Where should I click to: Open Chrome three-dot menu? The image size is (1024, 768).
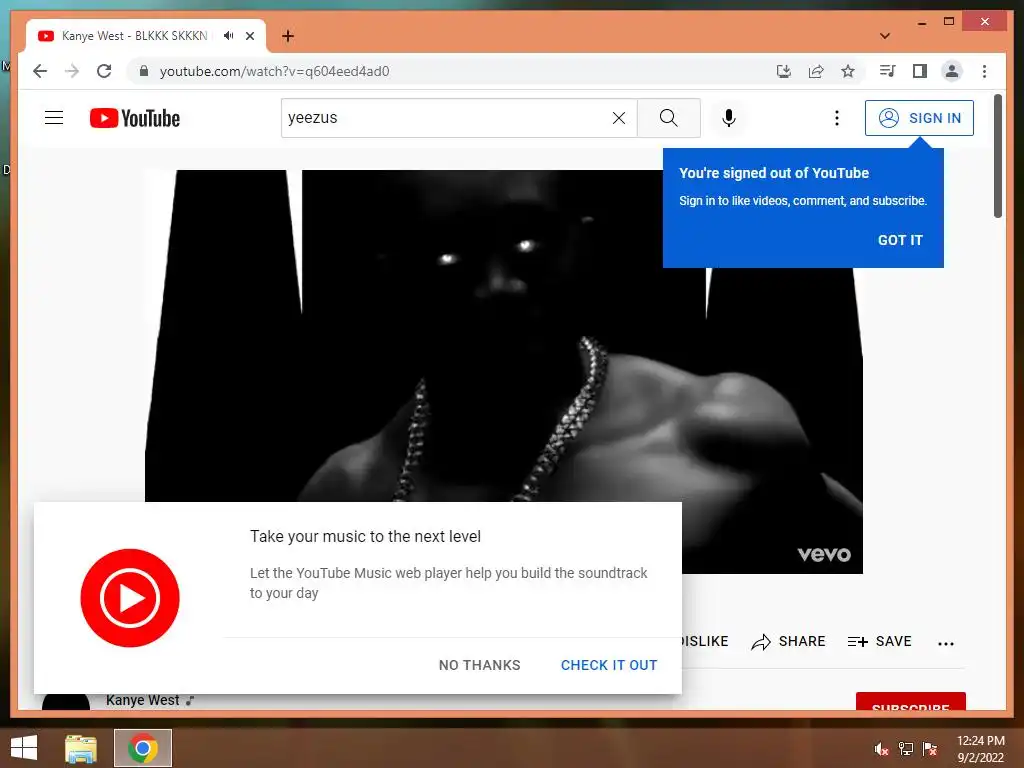pyautogui.click(x=984, y=71)
